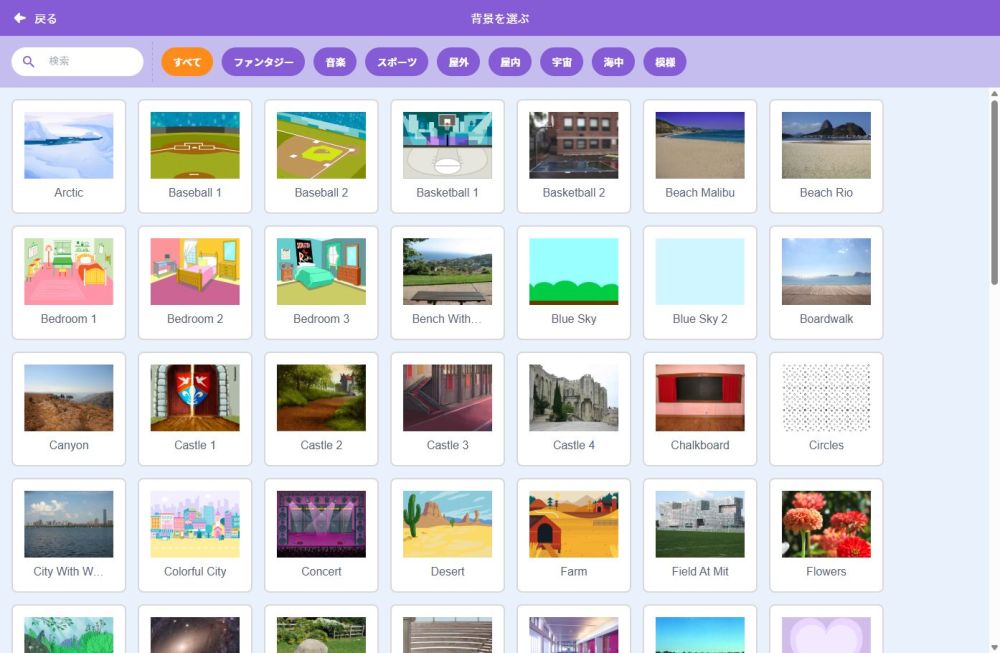Select the 音楽 category filter
The image size is (1000, 653).
coord(335,62)
